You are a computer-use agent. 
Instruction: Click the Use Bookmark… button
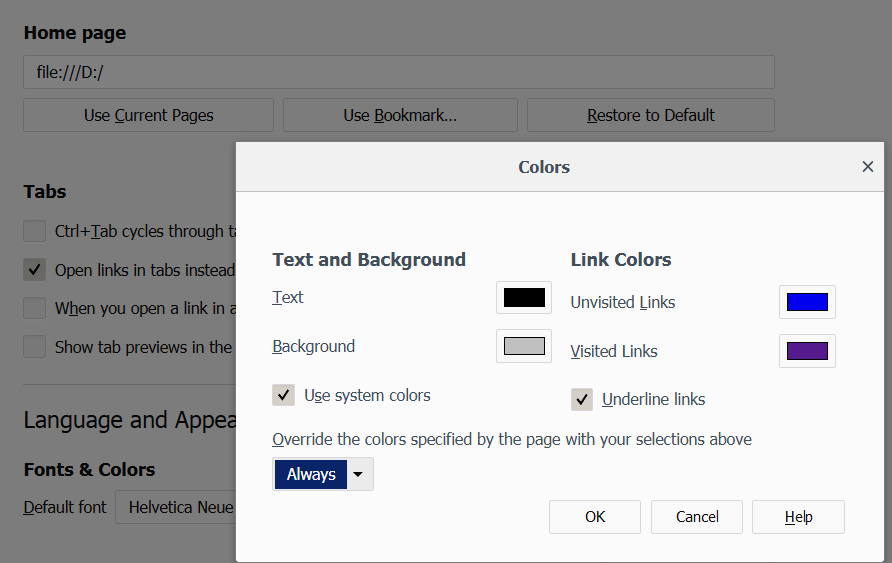[400, 115]
